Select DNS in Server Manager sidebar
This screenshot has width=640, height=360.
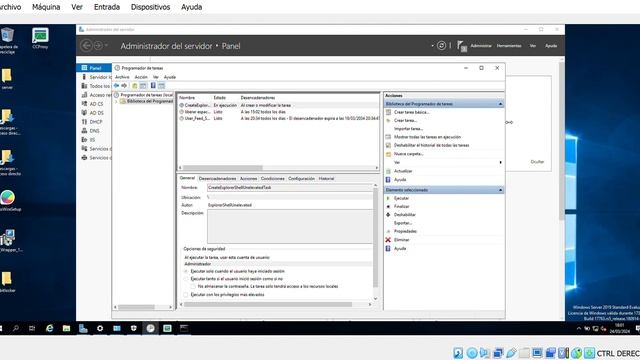click(x=94, y=131)
